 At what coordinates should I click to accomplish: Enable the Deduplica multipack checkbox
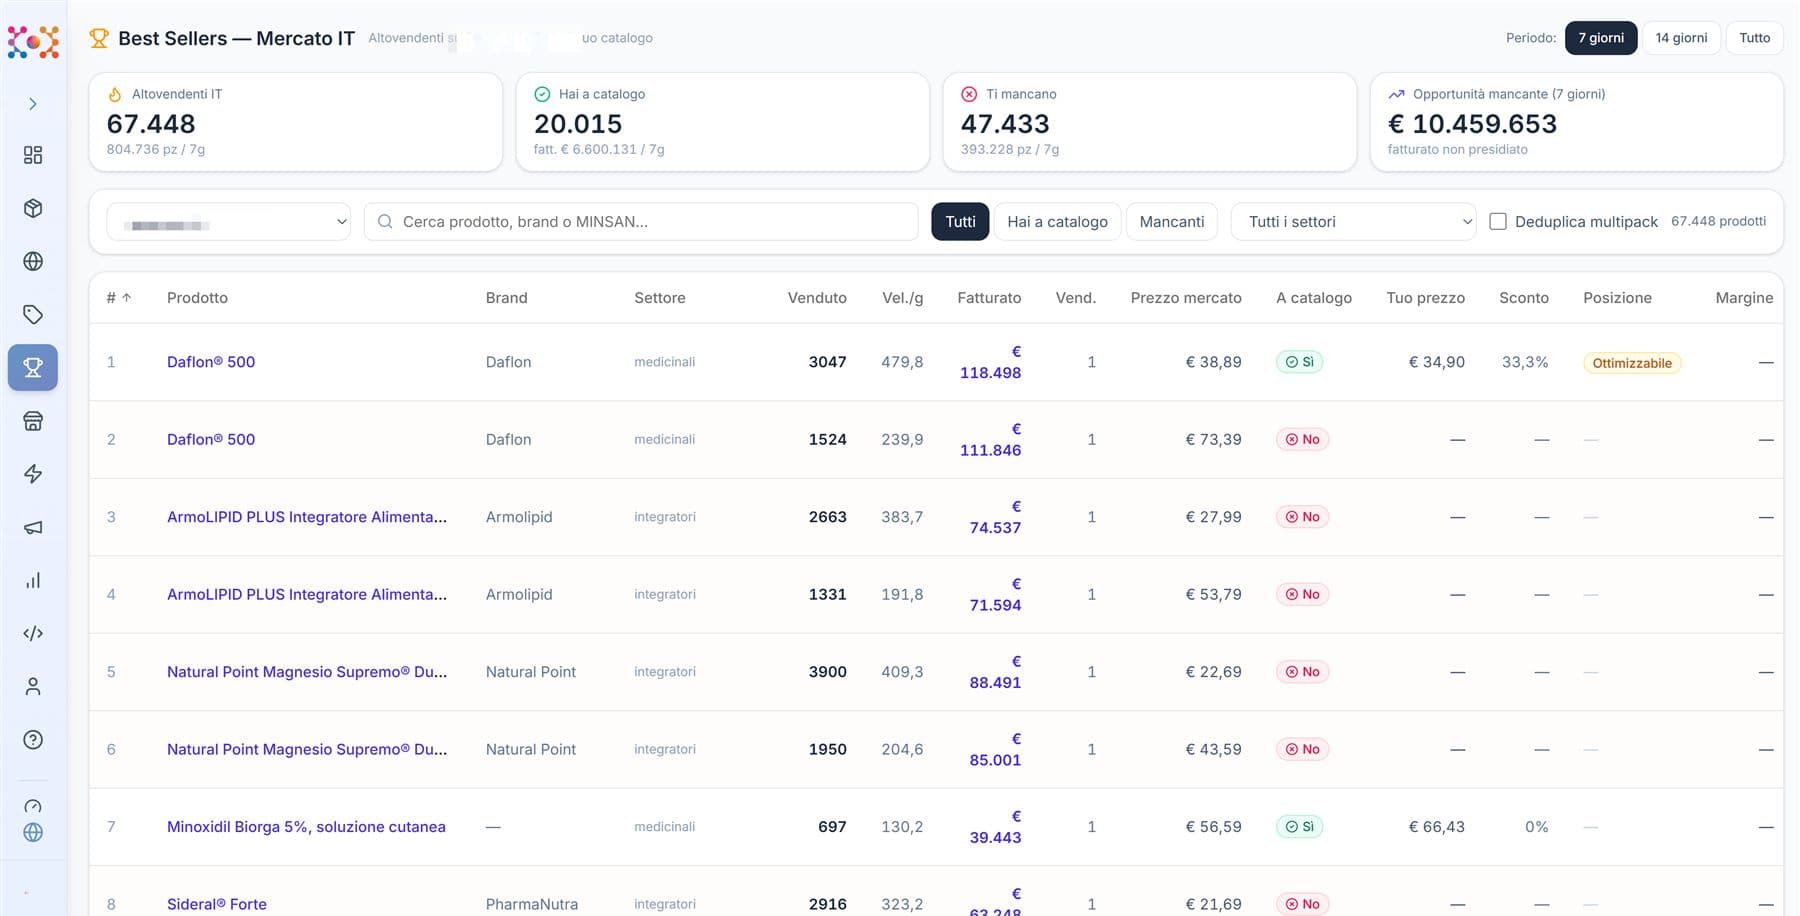pos(1498,221)
